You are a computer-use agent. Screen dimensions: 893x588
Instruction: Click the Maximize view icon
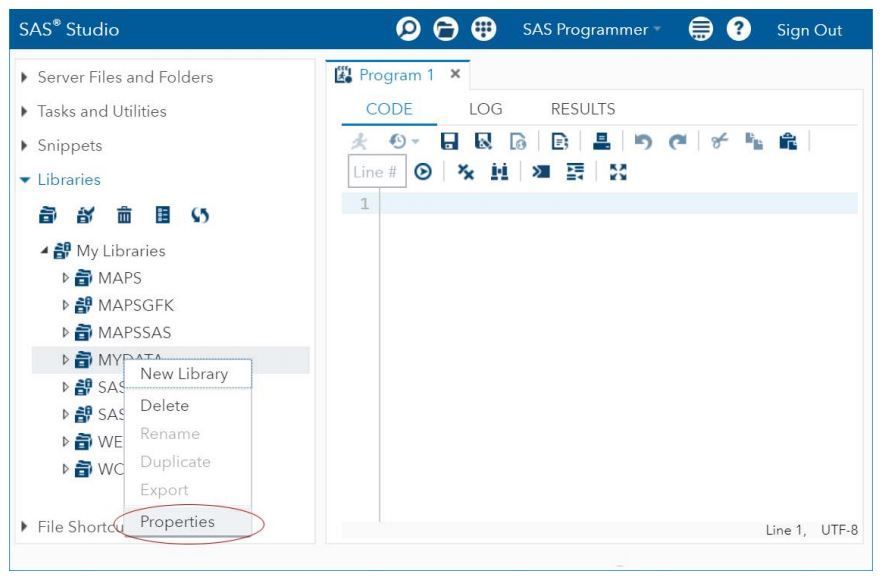pos(618,172)
